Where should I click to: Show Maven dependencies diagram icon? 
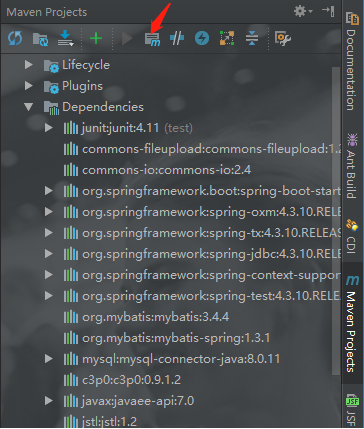[227, 39]
